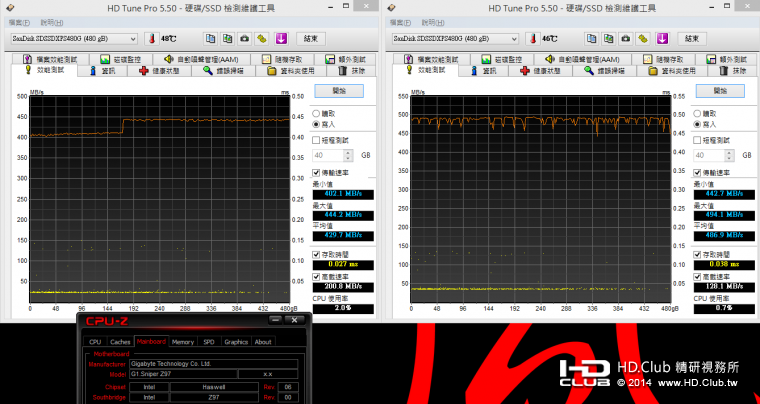Enable short stroke checkbox in right HD Tune window

(x=697, y=140)
